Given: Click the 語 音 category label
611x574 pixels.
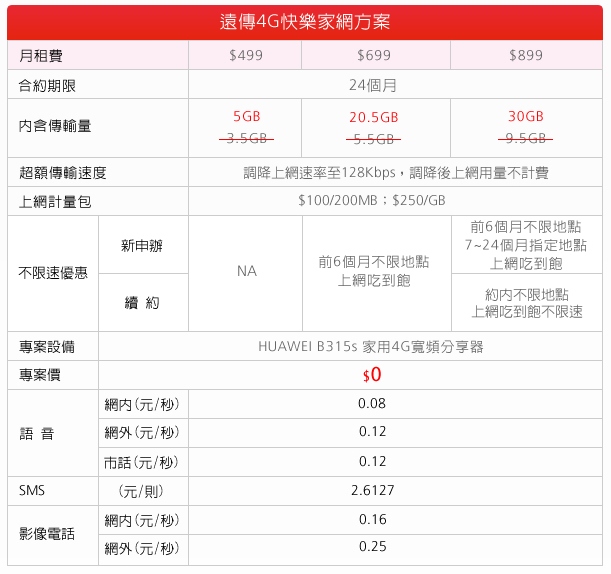Looking at the screenshot, I should click(x=37, y=434).
